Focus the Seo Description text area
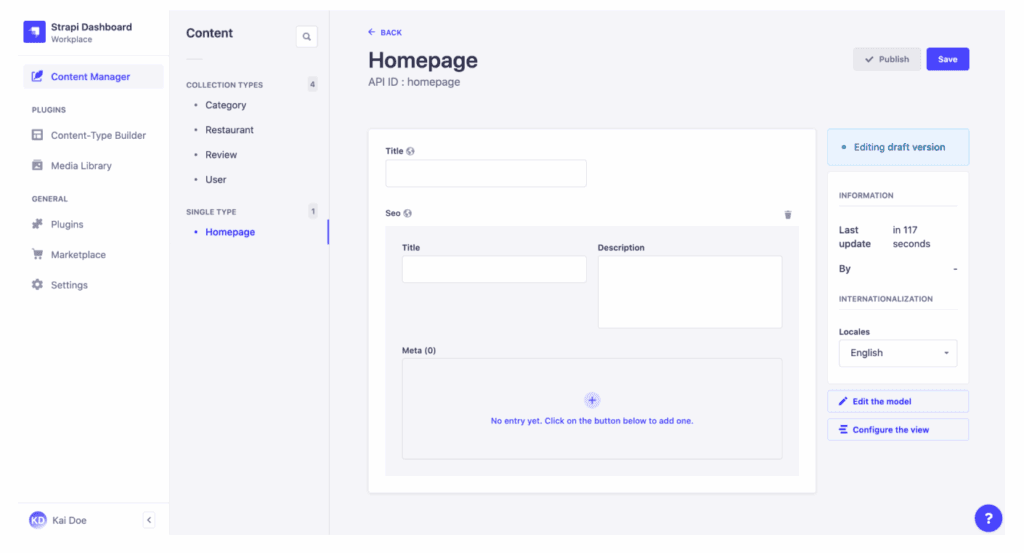Viewport: 1024px width, 553px height. (689, 291)
